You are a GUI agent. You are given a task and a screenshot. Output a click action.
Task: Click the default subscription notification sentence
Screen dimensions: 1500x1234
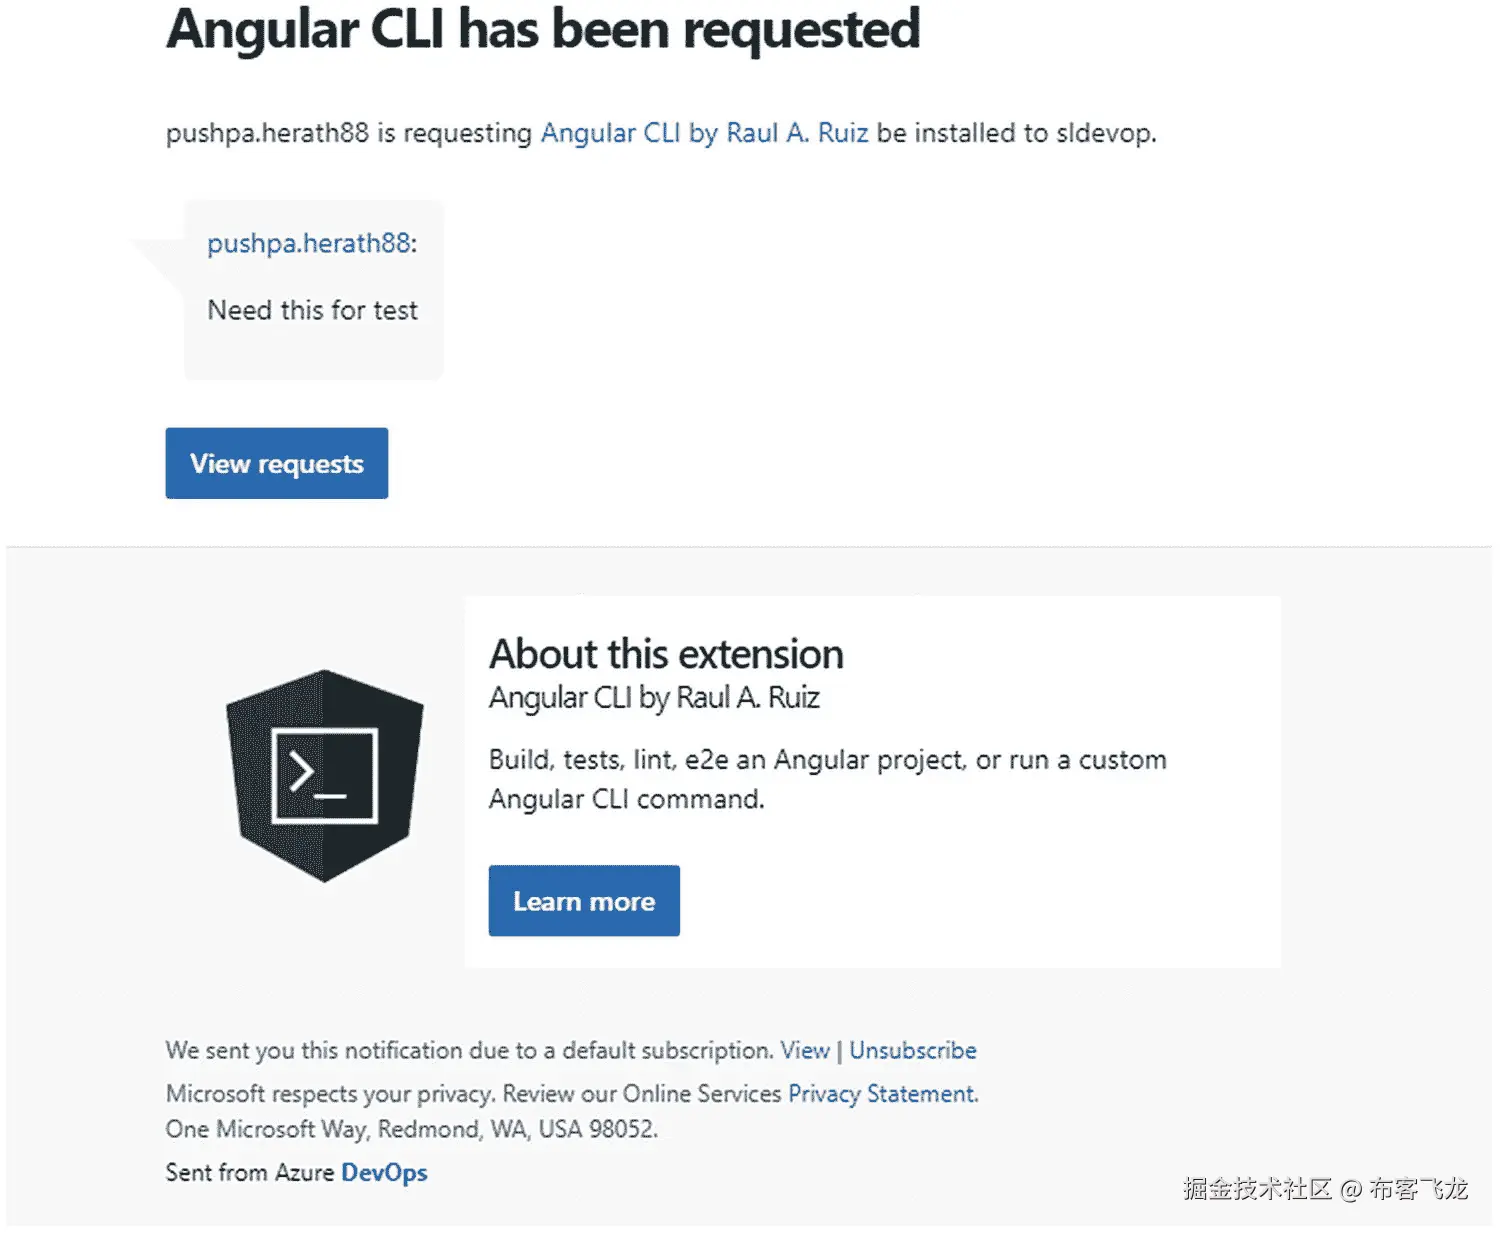[470, 1050]
